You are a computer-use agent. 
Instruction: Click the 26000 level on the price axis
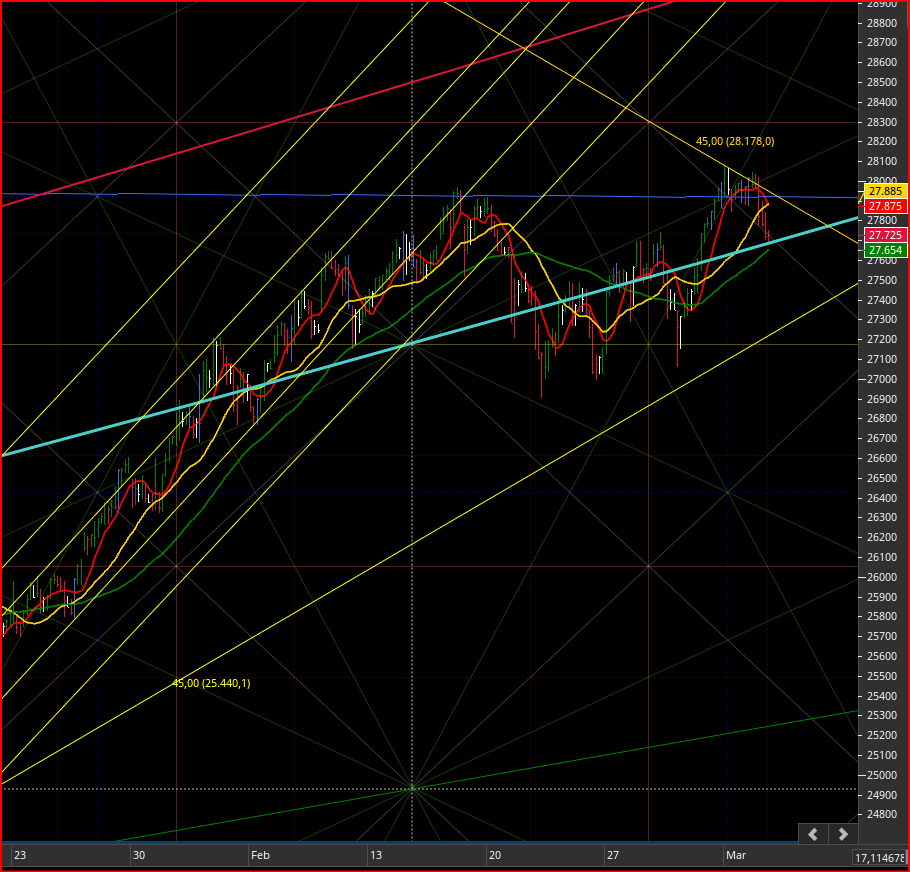click(x=882, y=577)
